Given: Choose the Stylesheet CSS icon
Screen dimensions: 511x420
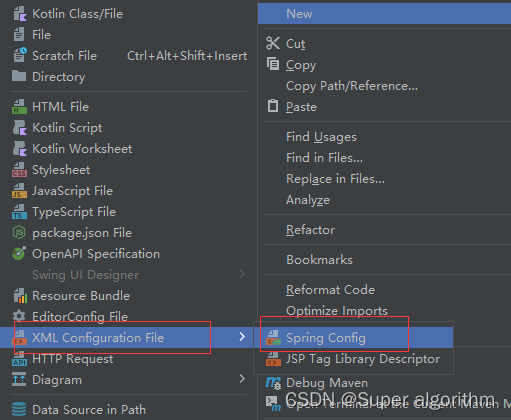Looking at the screenshot, I should [19, 170].
